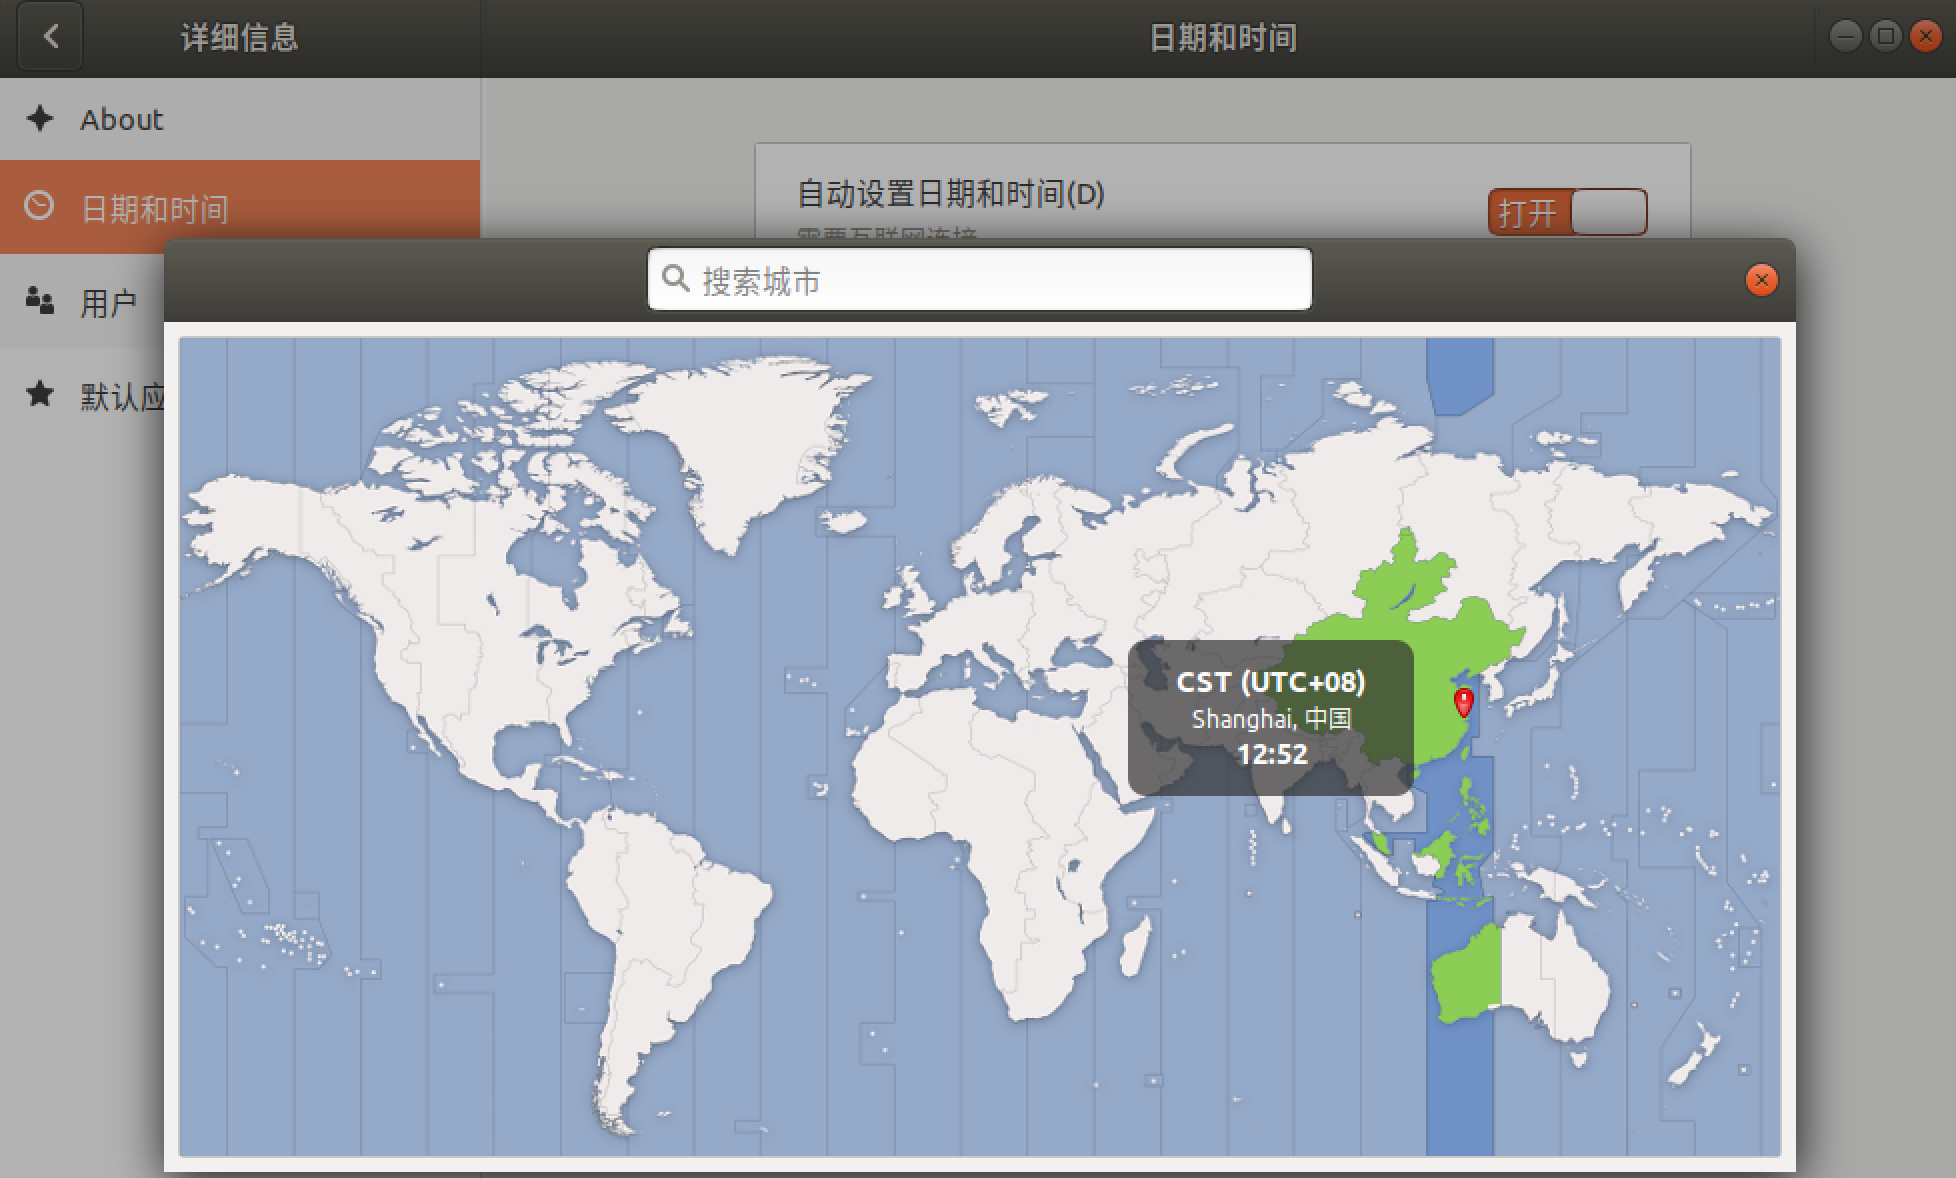This screenshot has width=1956, height=1178.
Task: Click the red location pin on map
Action: tap(1463, 701)
